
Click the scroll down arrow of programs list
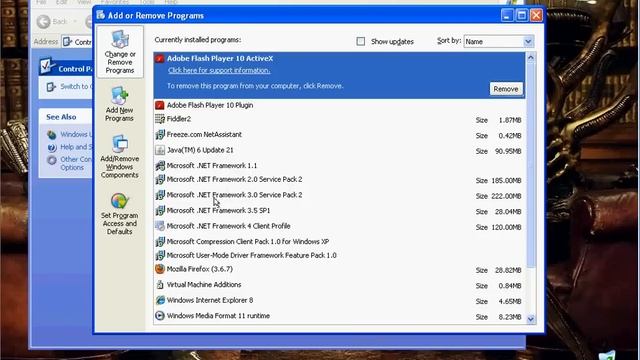531,319
